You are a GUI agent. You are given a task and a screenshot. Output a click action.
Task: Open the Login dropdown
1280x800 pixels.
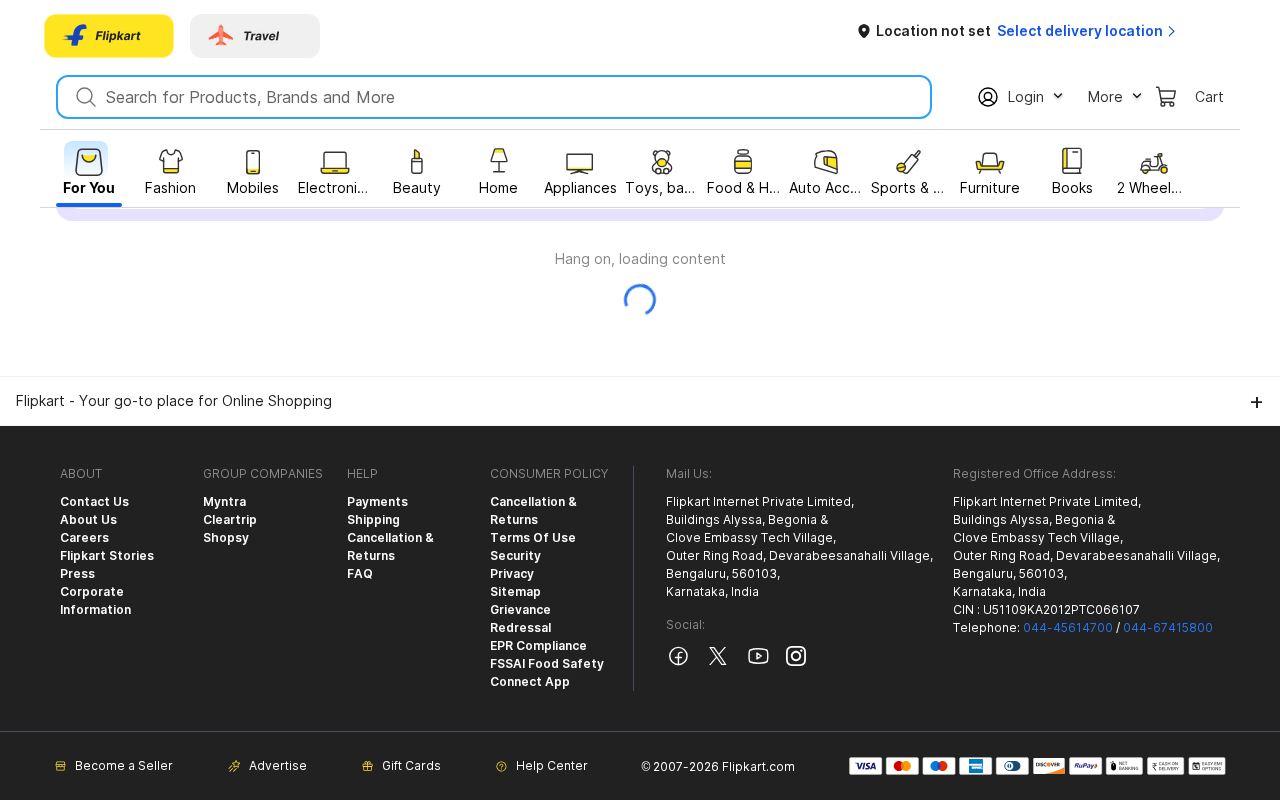(1020, 97)
